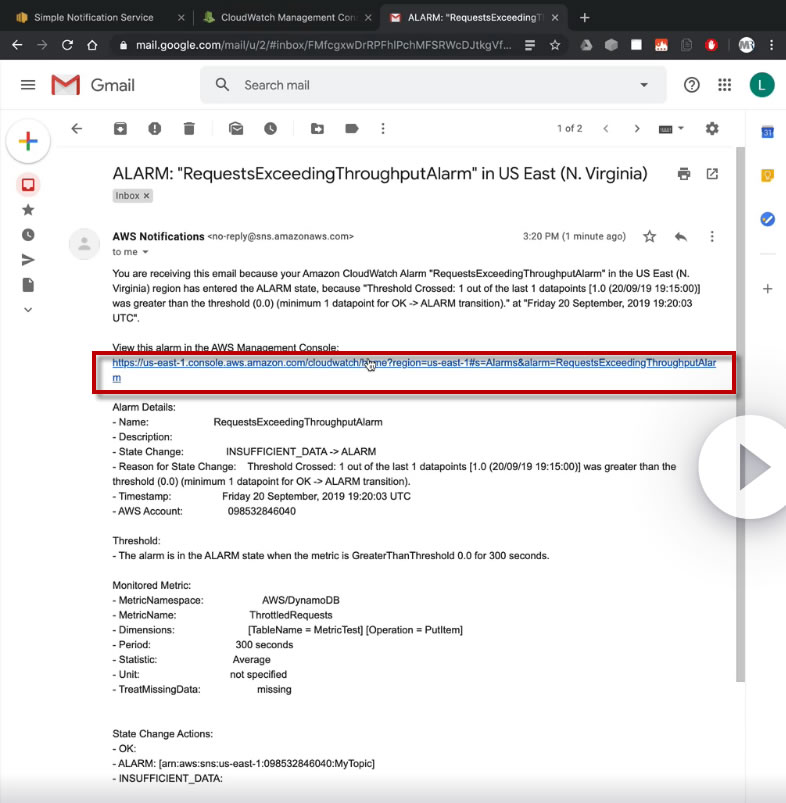Click sender avatar of AWS Notifications
The image size is (786, 803).
pos(84,244)
